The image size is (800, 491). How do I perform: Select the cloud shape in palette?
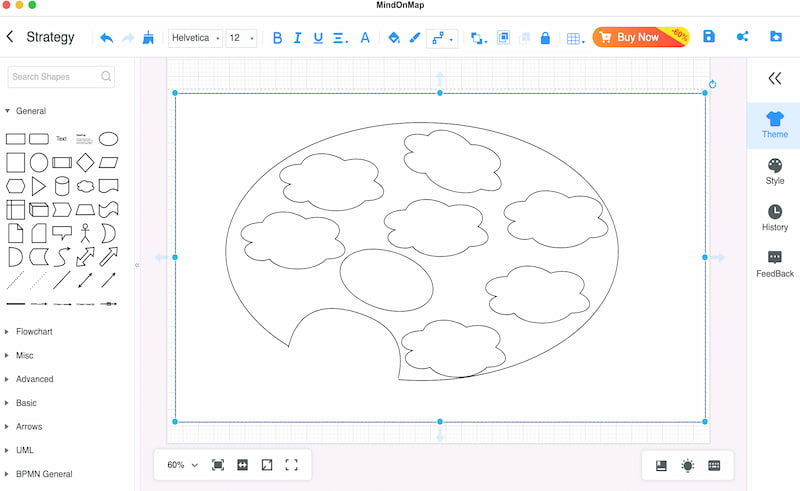[85, 186]
